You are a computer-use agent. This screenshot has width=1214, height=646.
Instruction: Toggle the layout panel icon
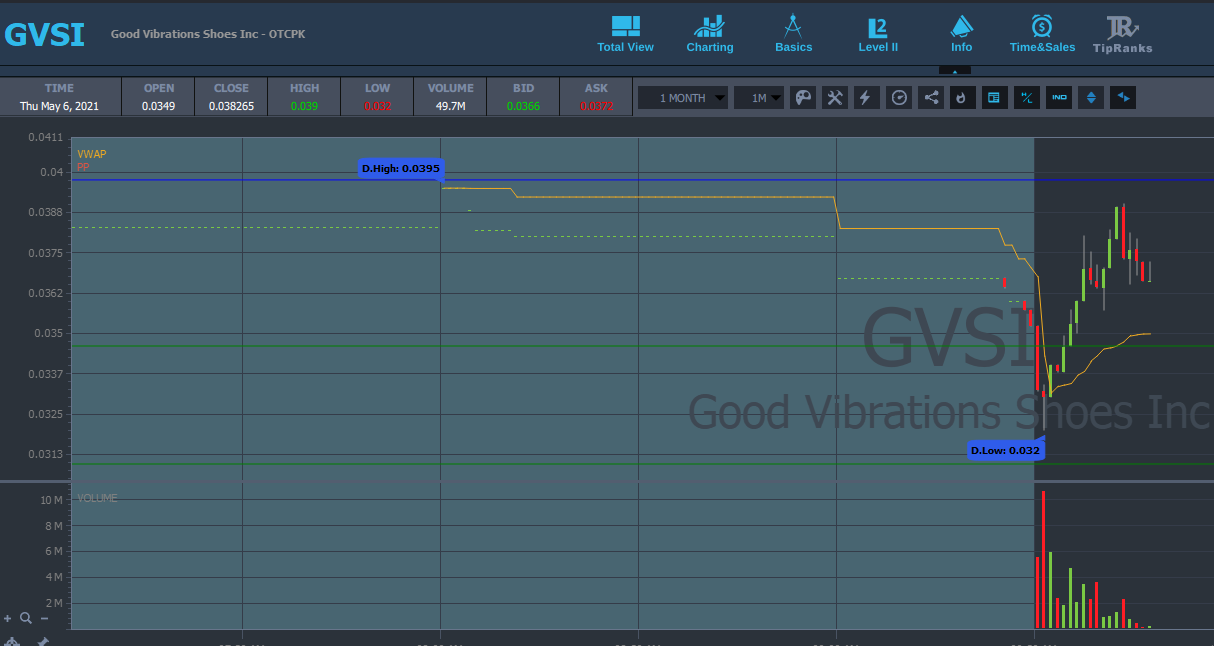point(994,98)
